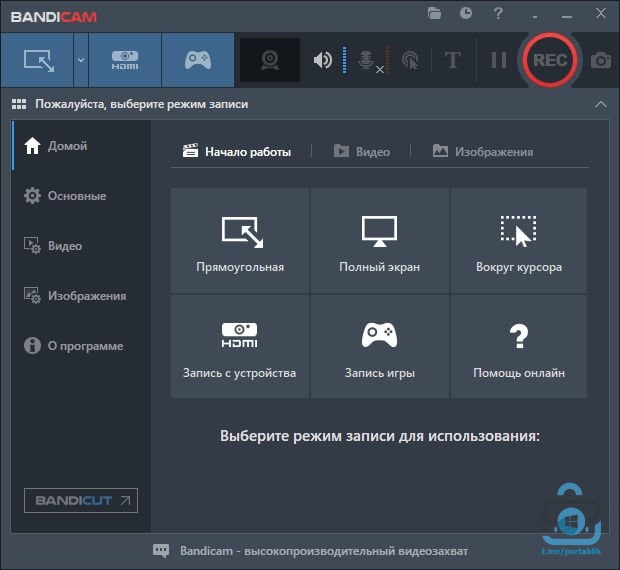This screenshot has width=620, height=570.
Task: Switch to Начало работы tab
Action: [237, 151]
